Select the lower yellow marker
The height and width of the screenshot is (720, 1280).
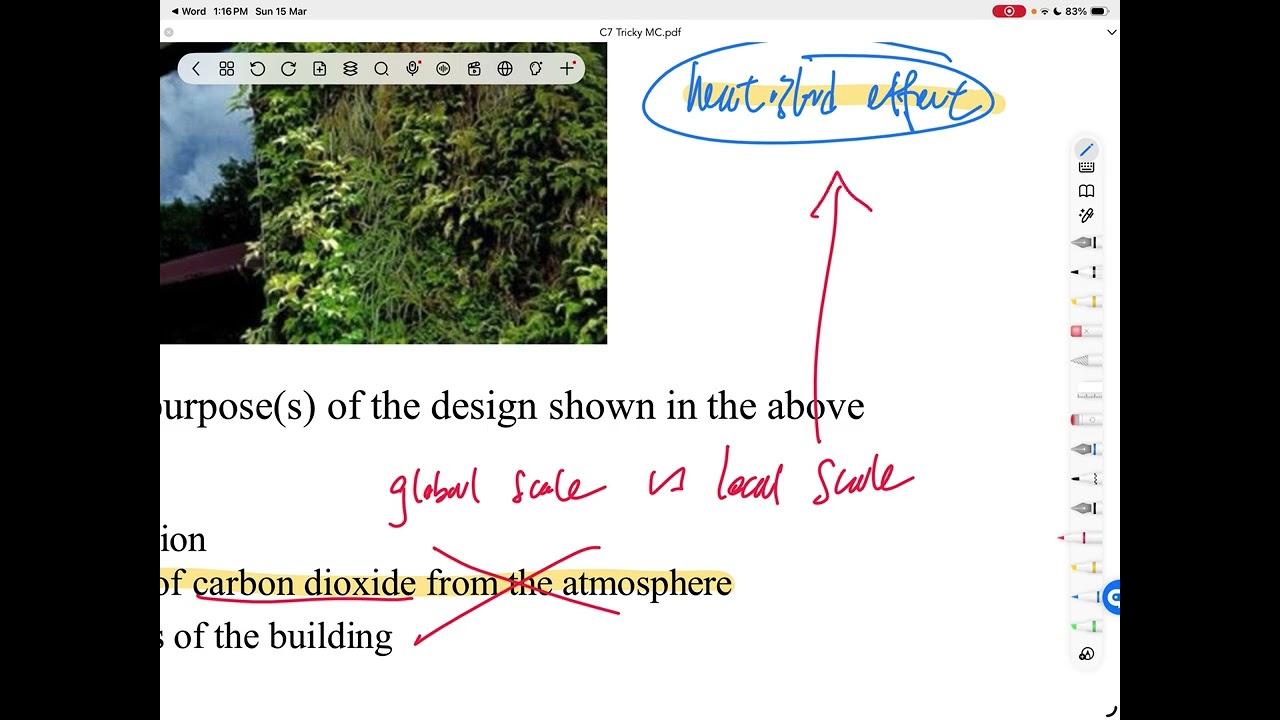click(1086, 567)
